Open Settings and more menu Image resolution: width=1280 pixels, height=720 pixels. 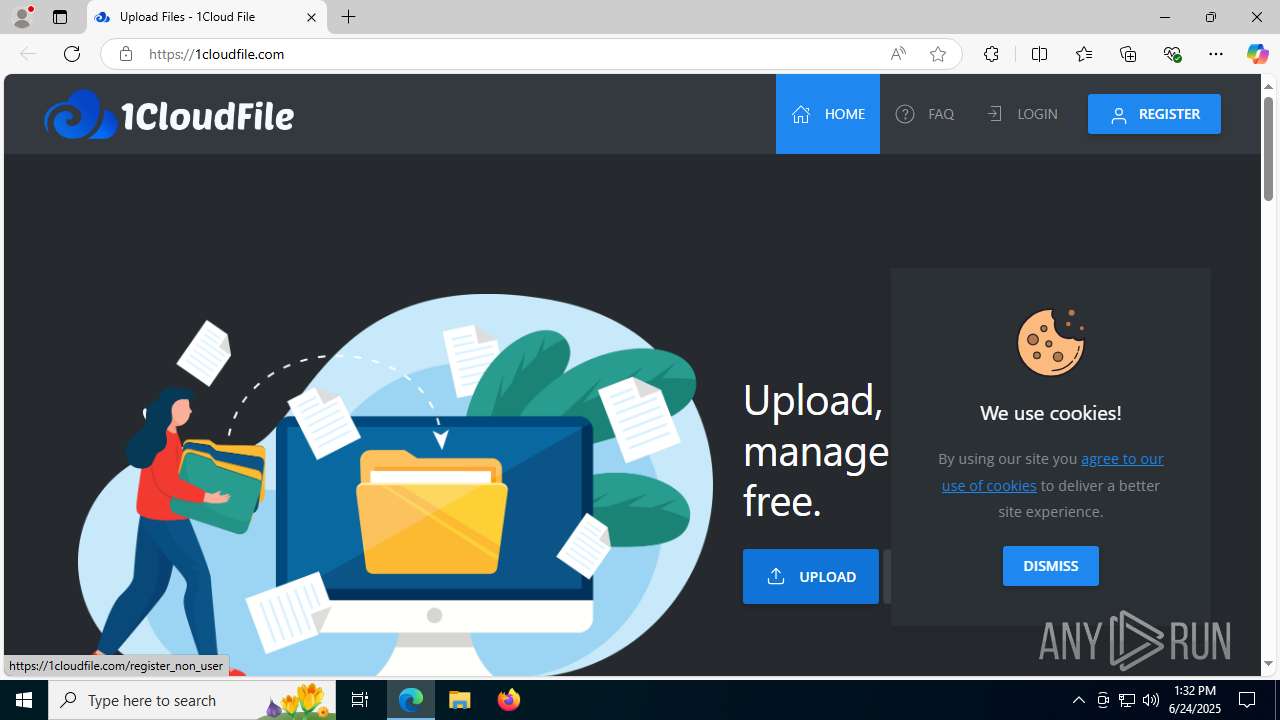click(1216, 54)
